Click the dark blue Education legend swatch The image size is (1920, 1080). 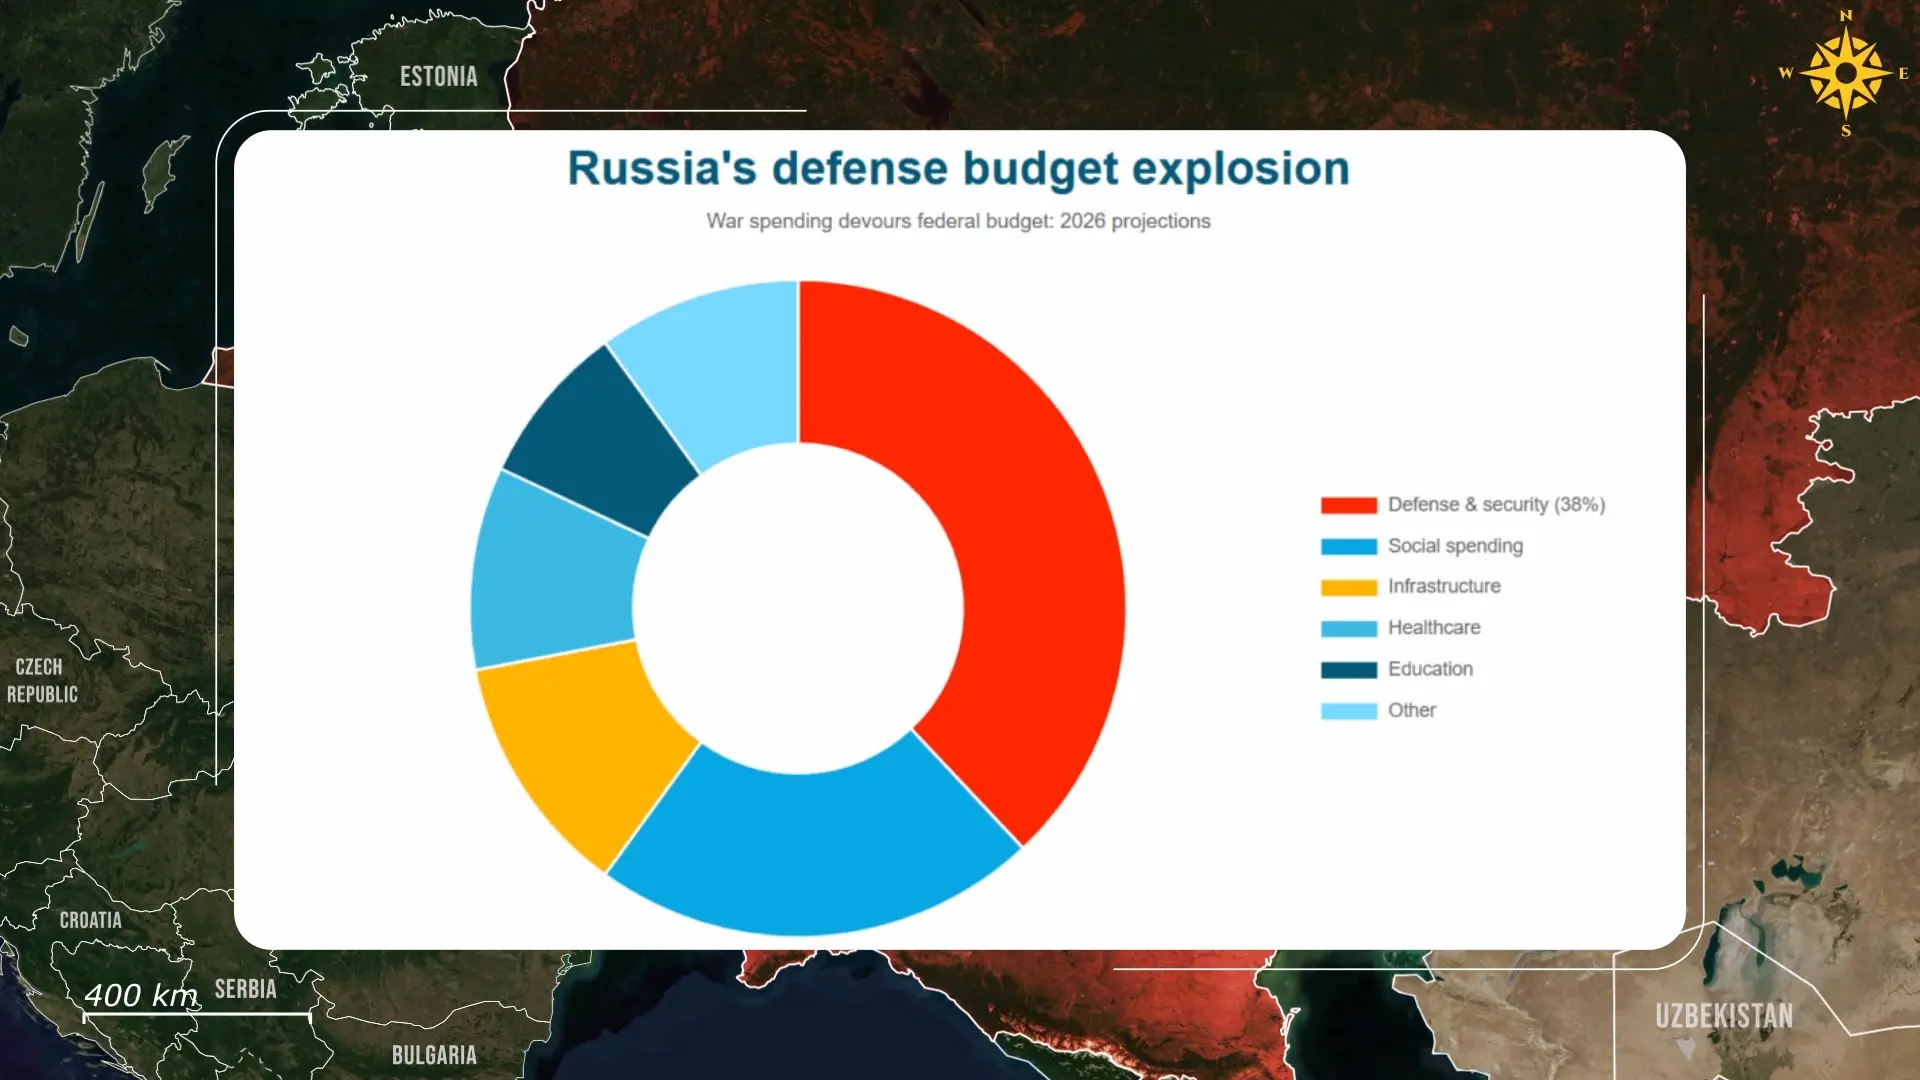[1348, 670]
